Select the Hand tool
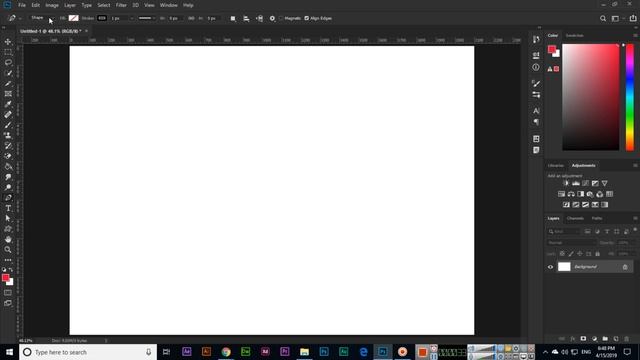640x360 pixels. (8, 239)
